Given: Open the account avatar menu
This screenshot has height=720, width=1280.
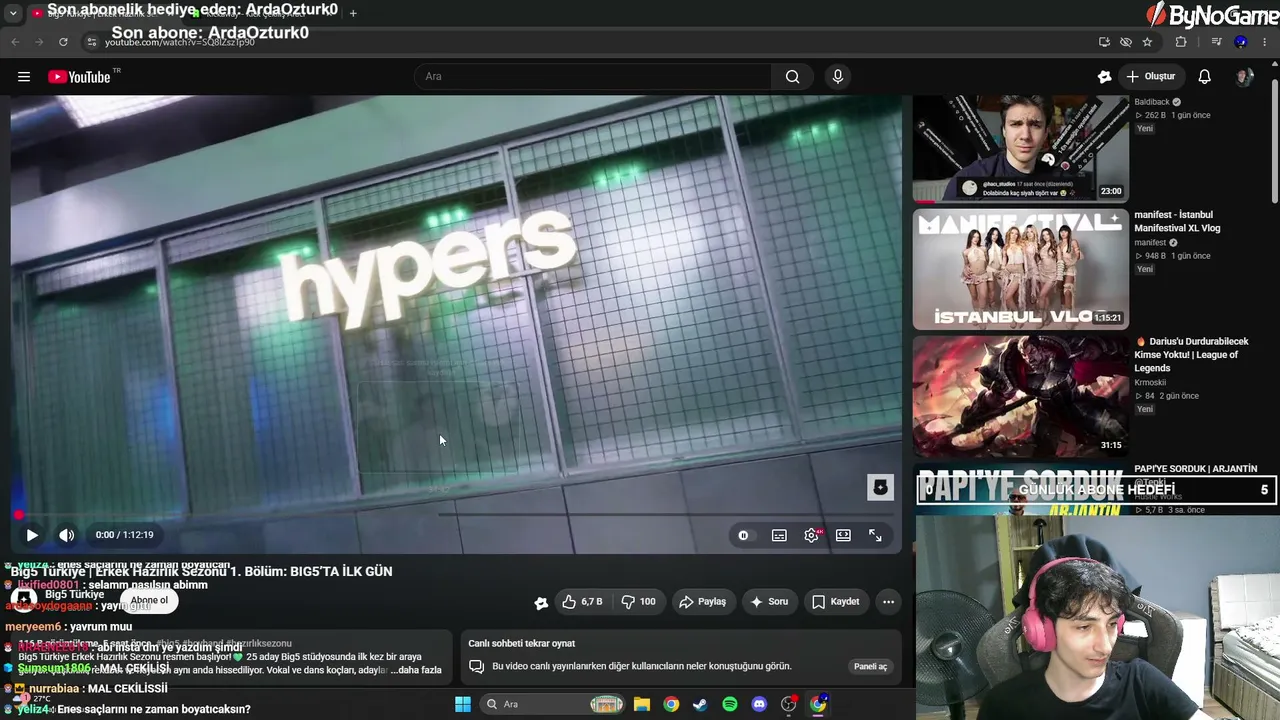Looking at the screenshot, I should pos(1245,77).
